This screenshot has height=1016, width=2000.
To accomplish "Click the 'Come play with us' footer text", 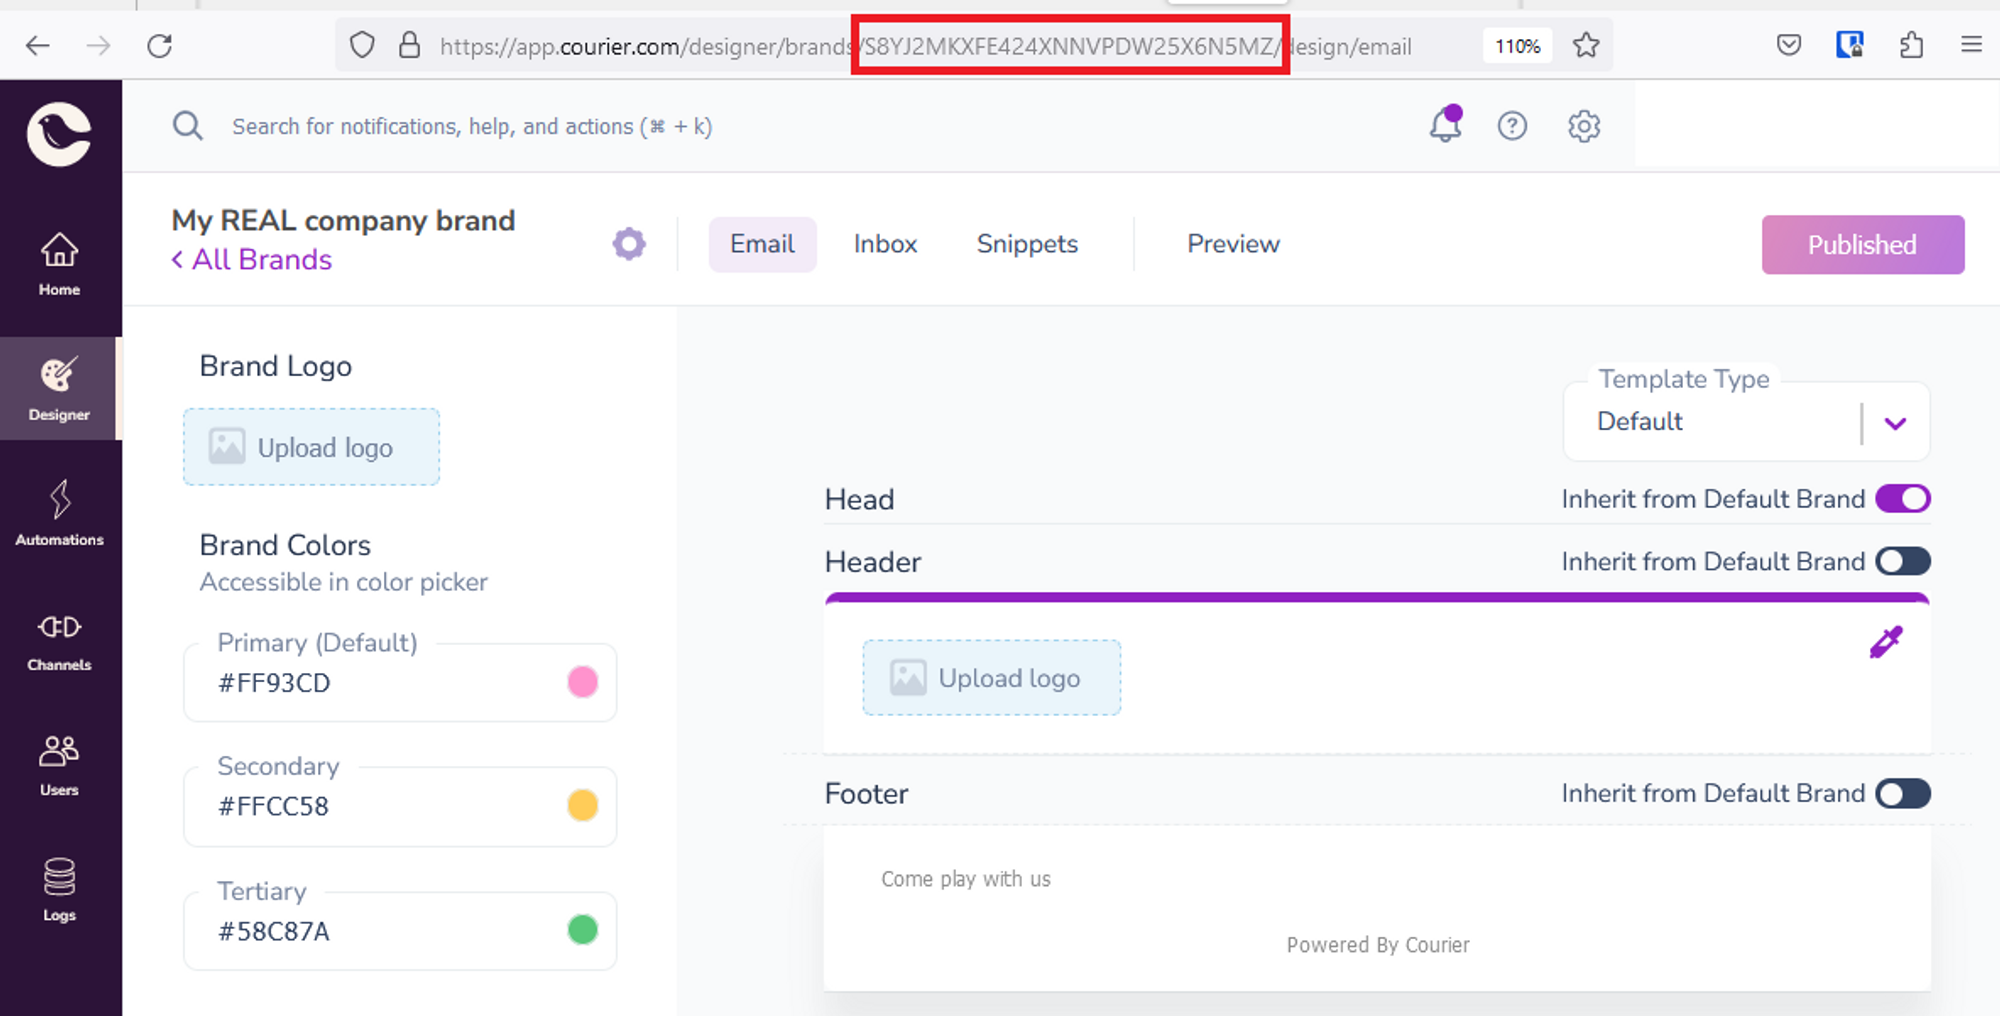I will point(966,879).
